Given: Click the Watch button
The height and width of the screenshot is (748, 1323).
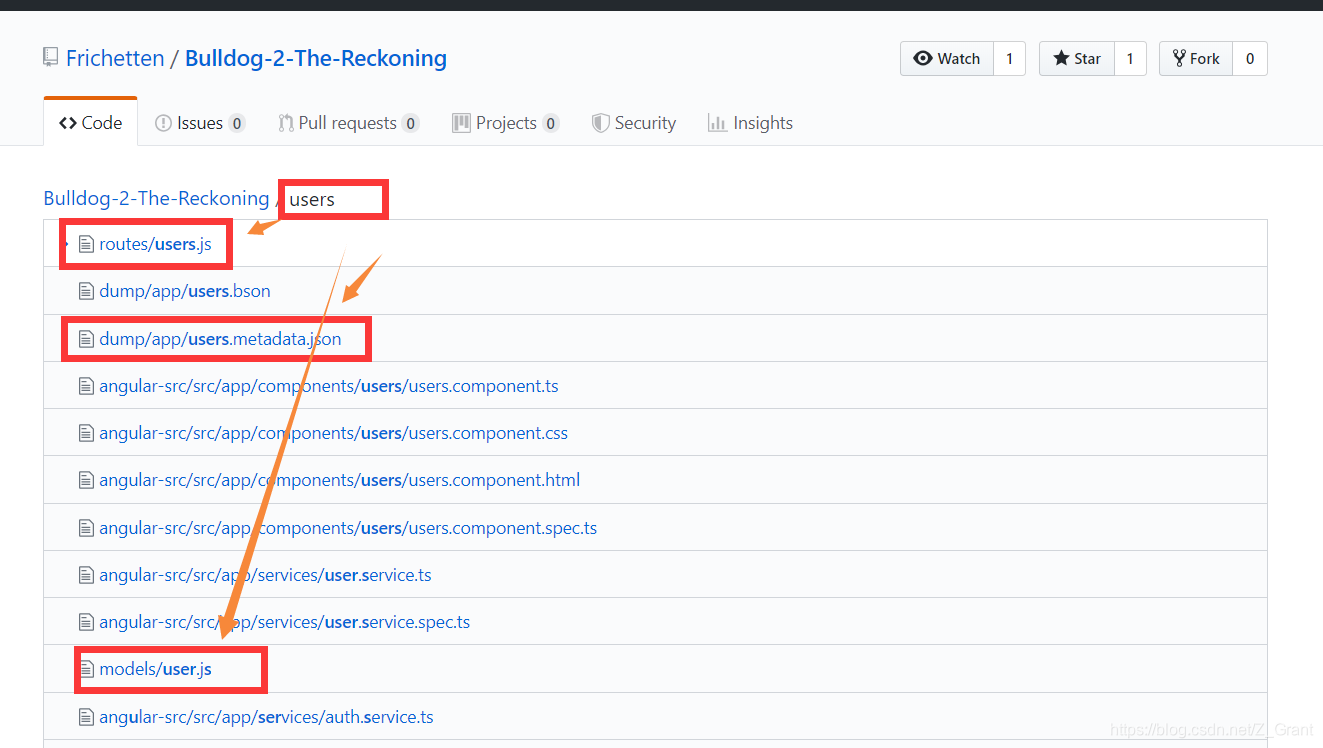Looking at the screenshot, I should click(x=947, y=59).
